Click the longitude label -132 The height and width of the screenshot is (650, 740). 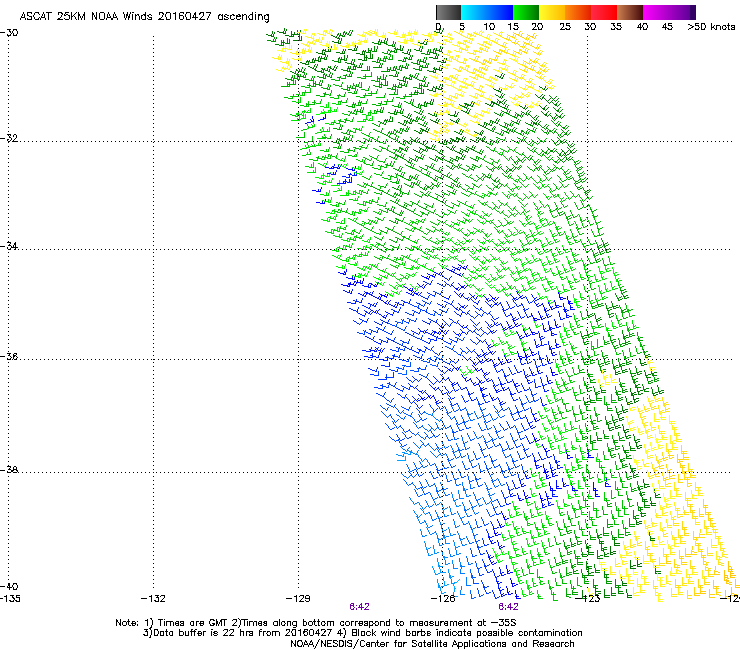click(x=153, y=599)
